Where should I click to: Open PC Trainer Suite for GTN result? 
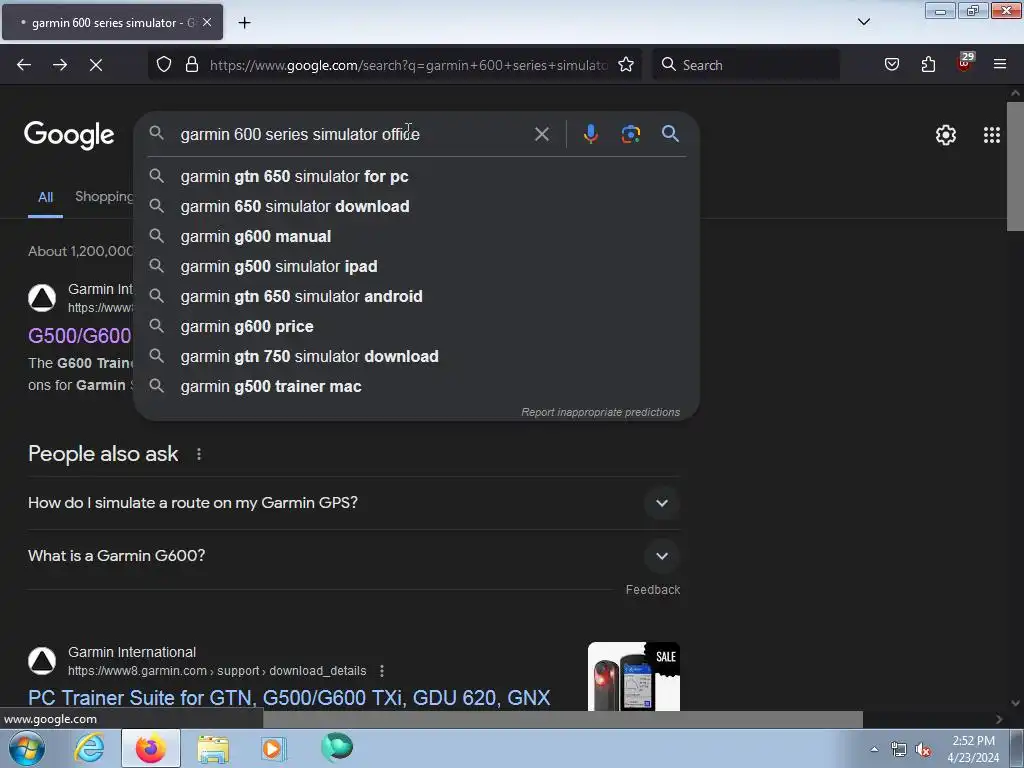click(x=289, y=697)
